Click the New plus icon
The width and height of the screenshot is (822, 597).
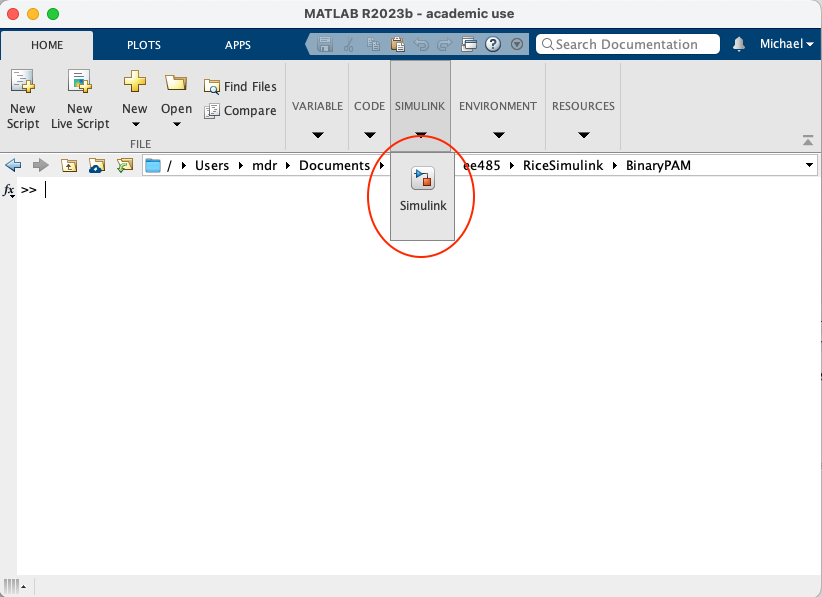tap(135, 81)
